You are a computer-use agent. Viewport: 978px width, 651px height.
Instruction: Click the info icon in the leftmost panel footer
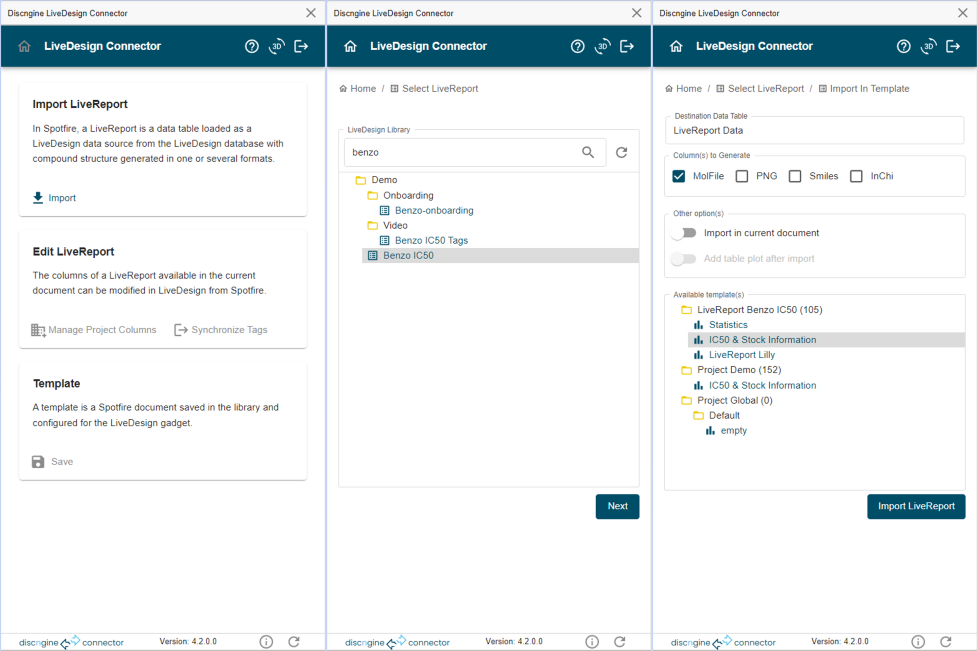(x=266, y=642)
